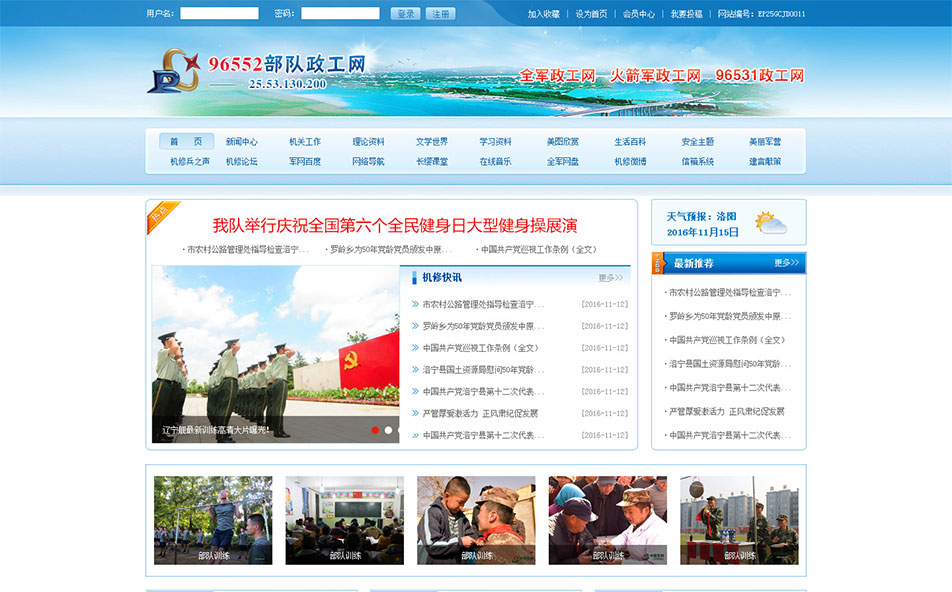This screenshot has height=592, width=952.
Task: Focus the 密码 password input field
Action: coord(340,14)
